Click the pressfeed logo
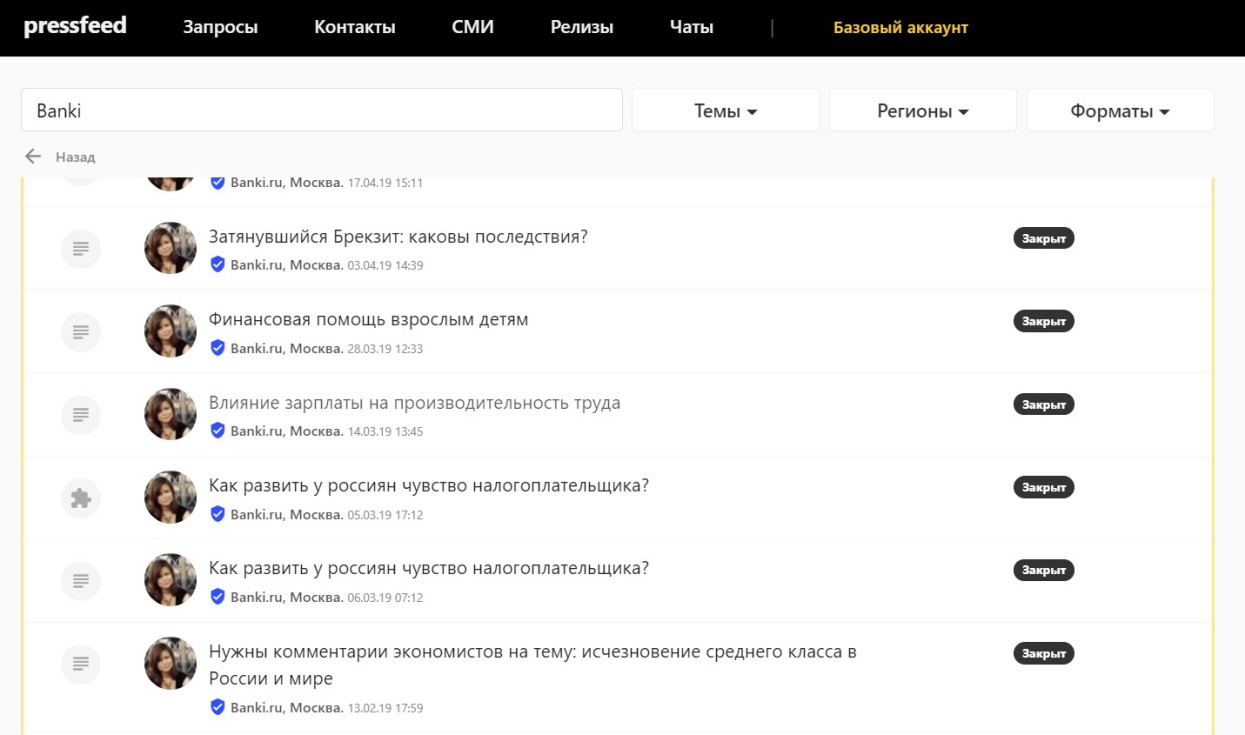The height and width of the screenshot is (735, 1245). click(75, 26)
